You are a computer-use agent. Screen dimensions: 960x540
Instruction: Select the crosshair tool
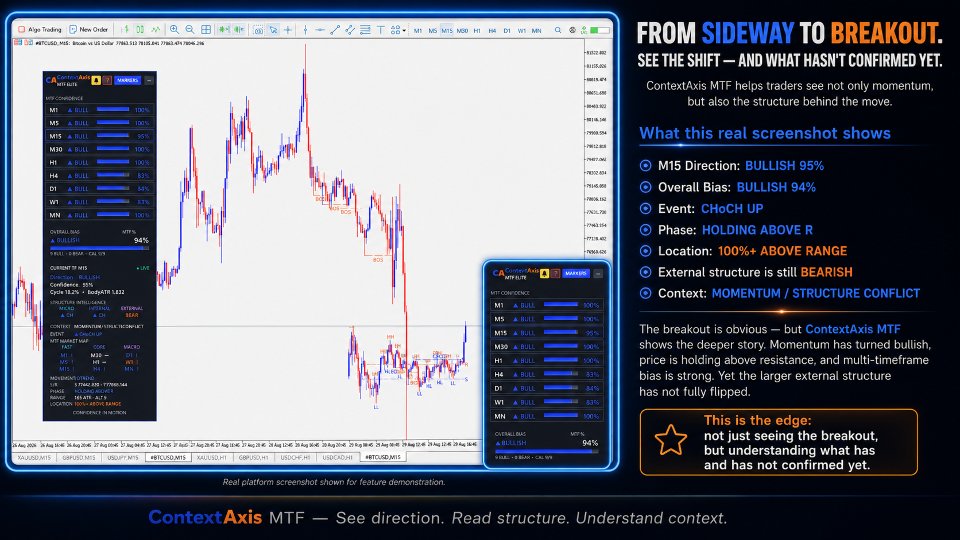pos(288,29)
